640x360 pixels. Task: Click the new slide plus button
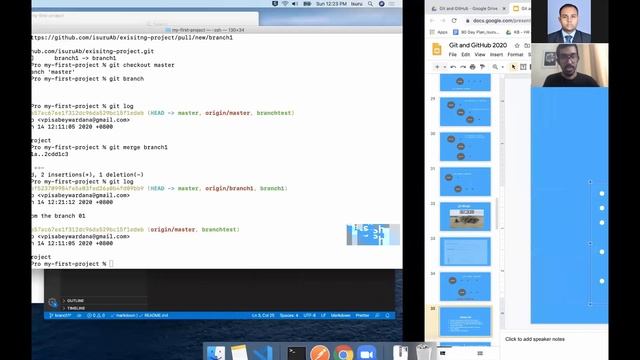pyautogui.click(x=437, y=67)
